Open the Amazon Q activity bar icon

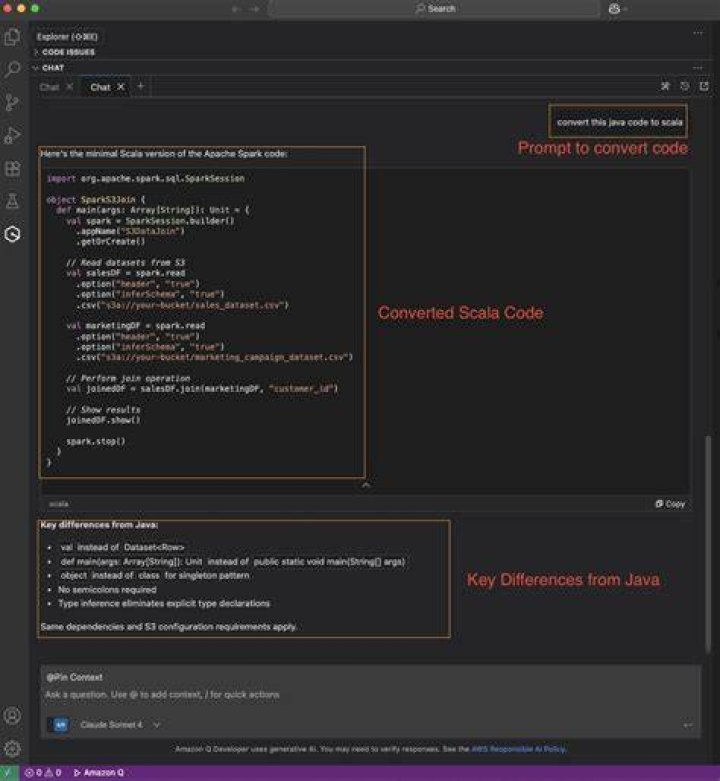pyautogui.click(x=12, y=234)
